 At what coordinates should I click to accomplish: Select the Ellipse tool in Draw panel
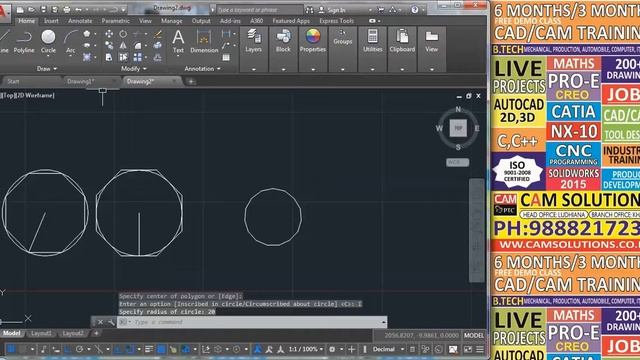pos(87,46)
